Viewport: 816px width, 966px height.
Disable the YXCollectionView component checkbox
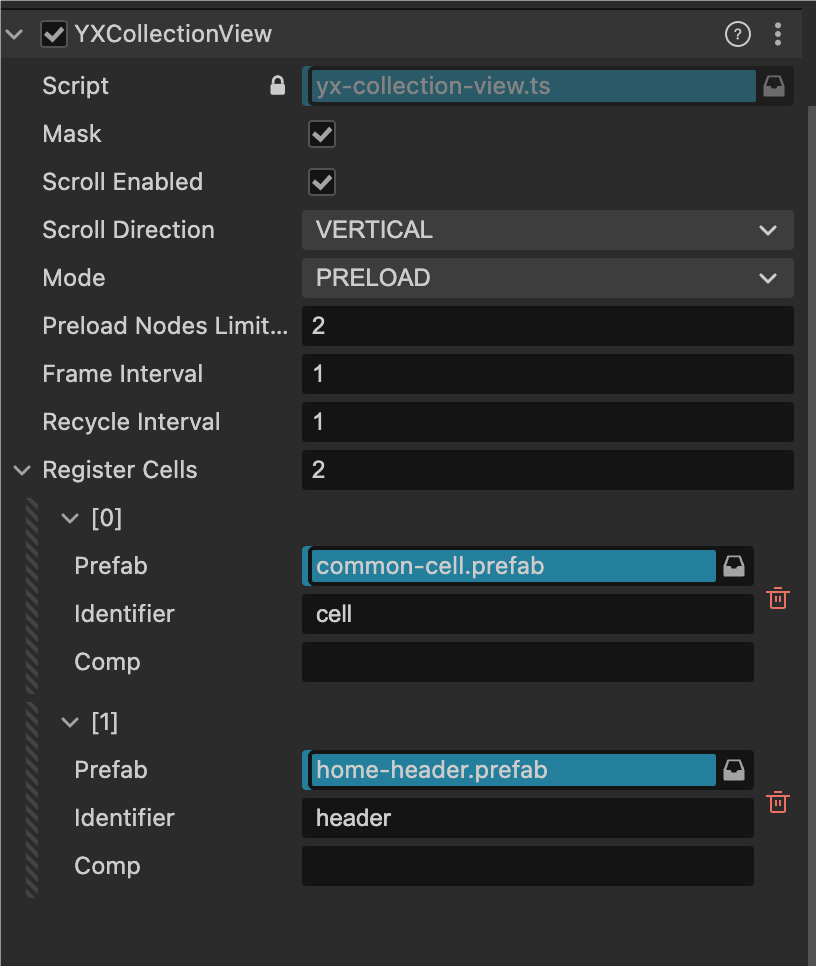(53, 34)
